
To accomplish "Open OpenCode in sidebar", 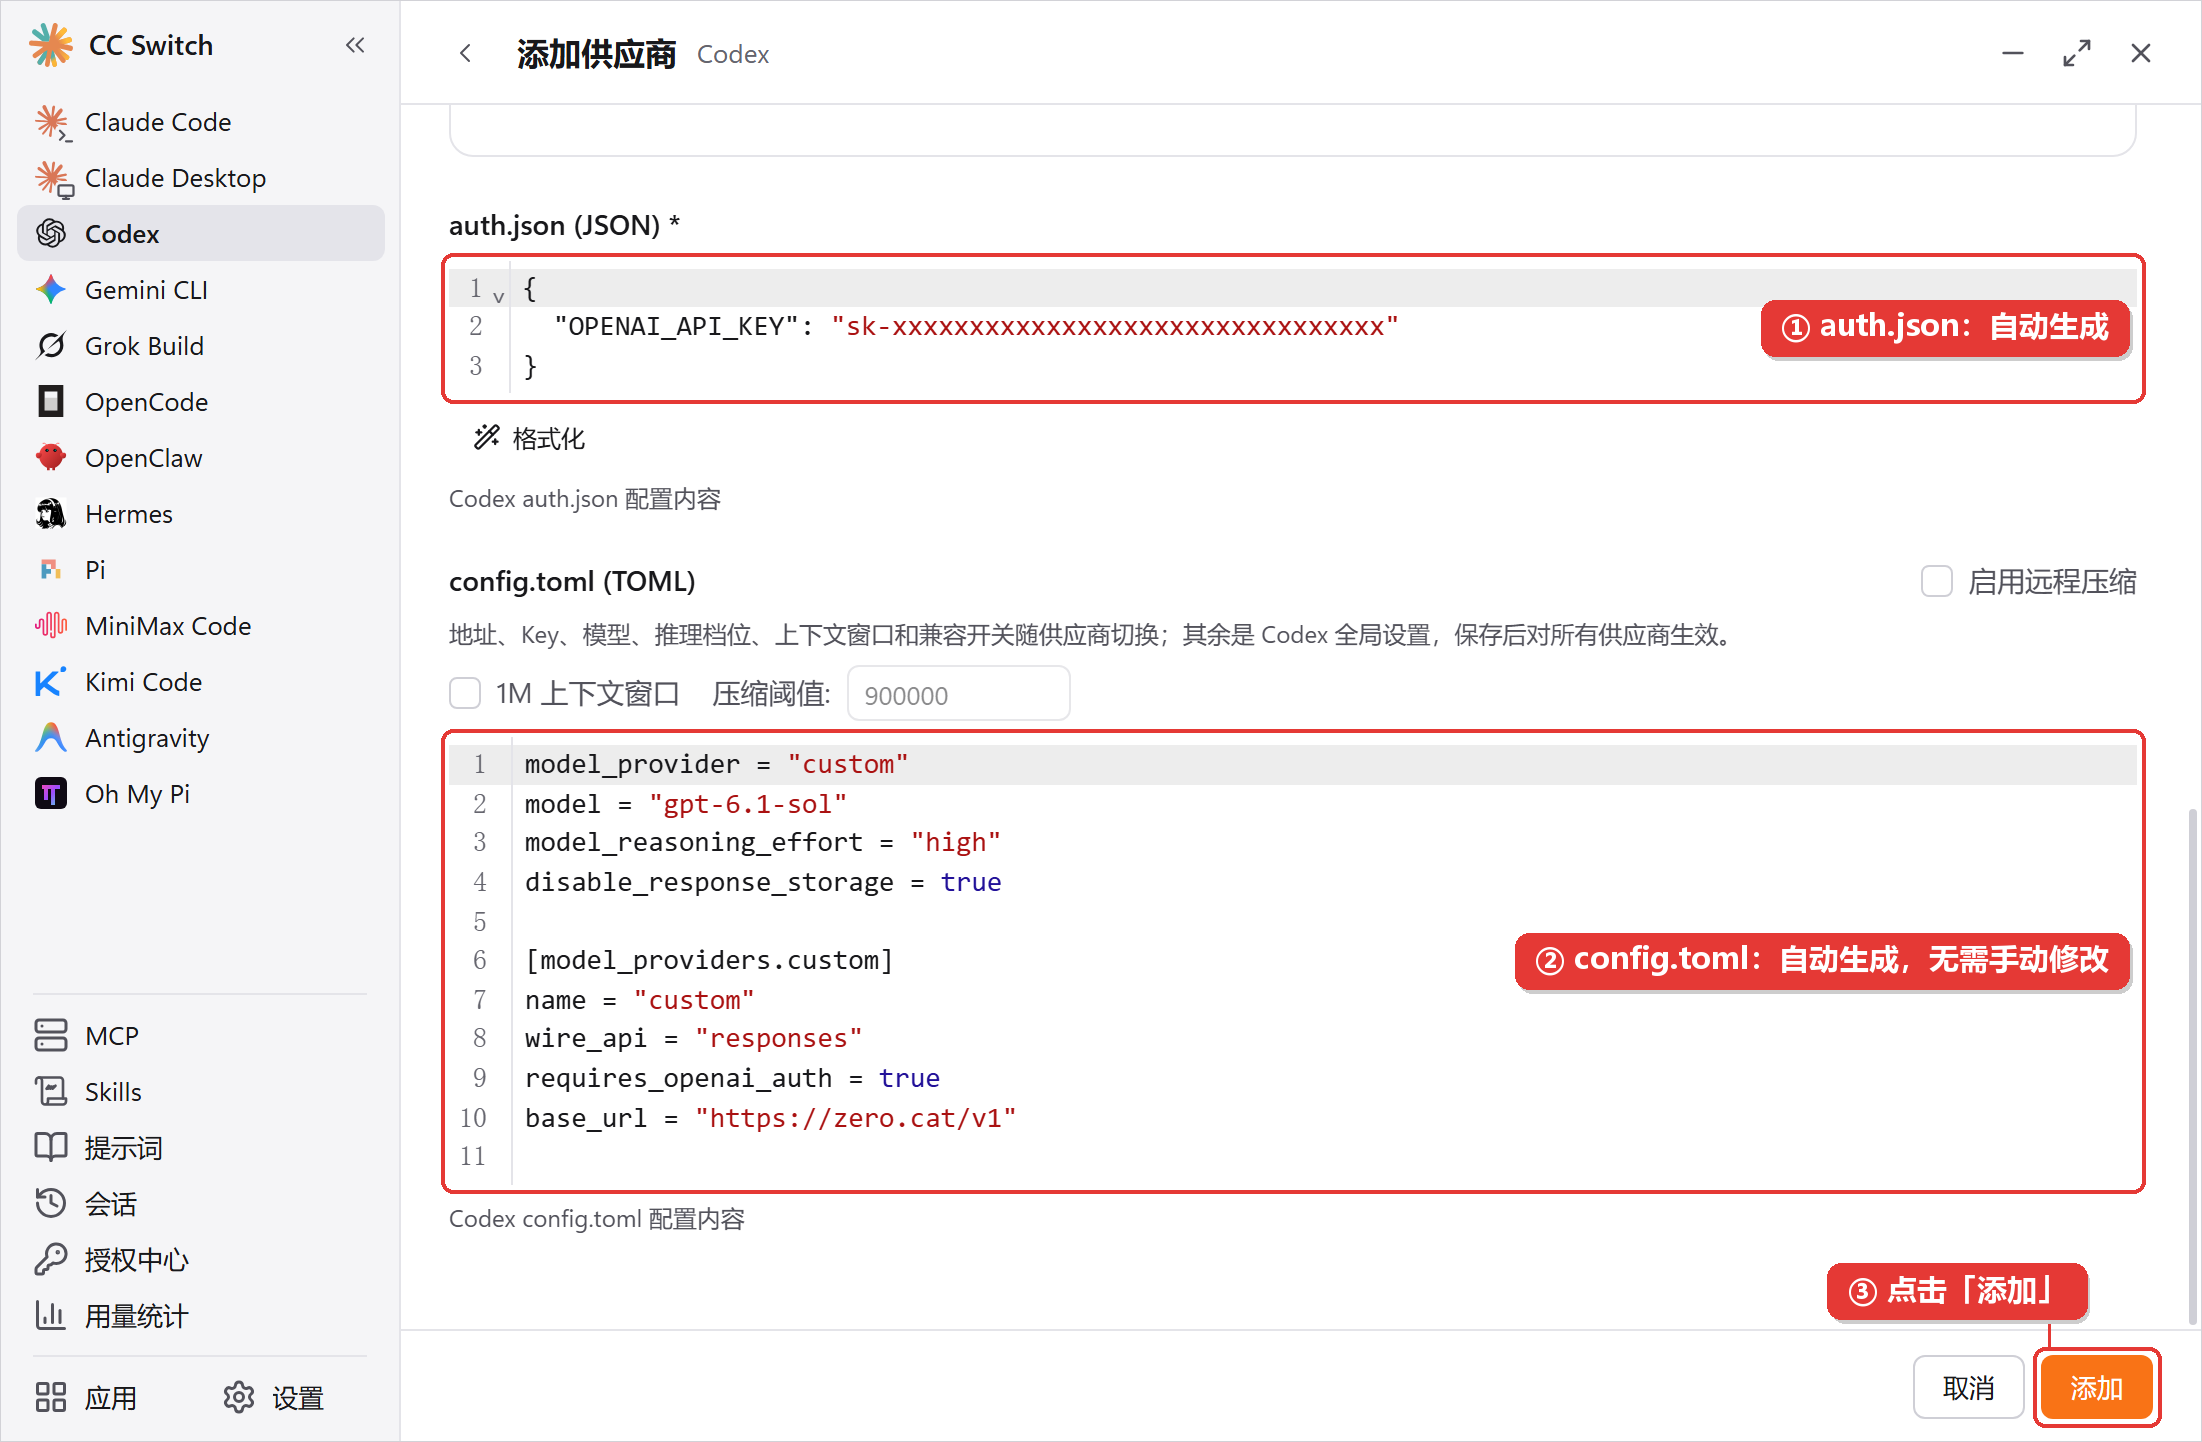I will click(200, 402).
